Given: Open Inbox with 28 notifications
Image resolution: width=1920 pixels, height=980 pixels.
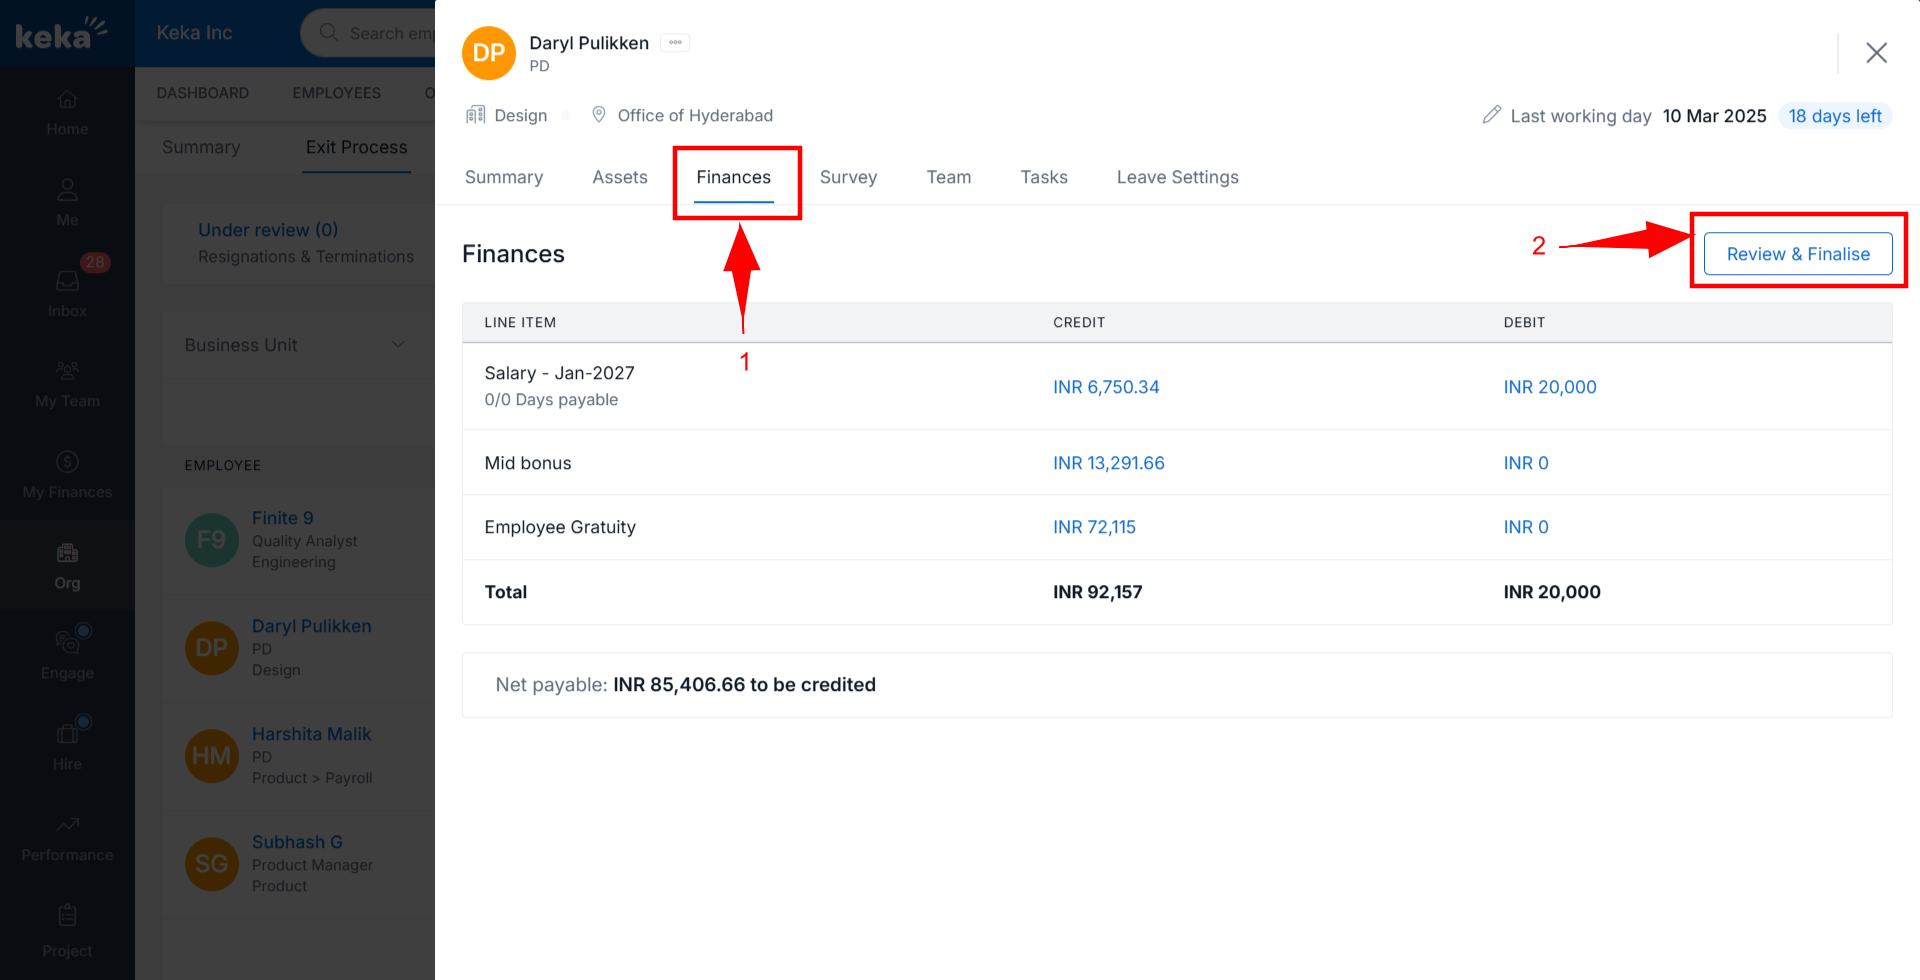Looking at the screenshot, I should 67,282.
